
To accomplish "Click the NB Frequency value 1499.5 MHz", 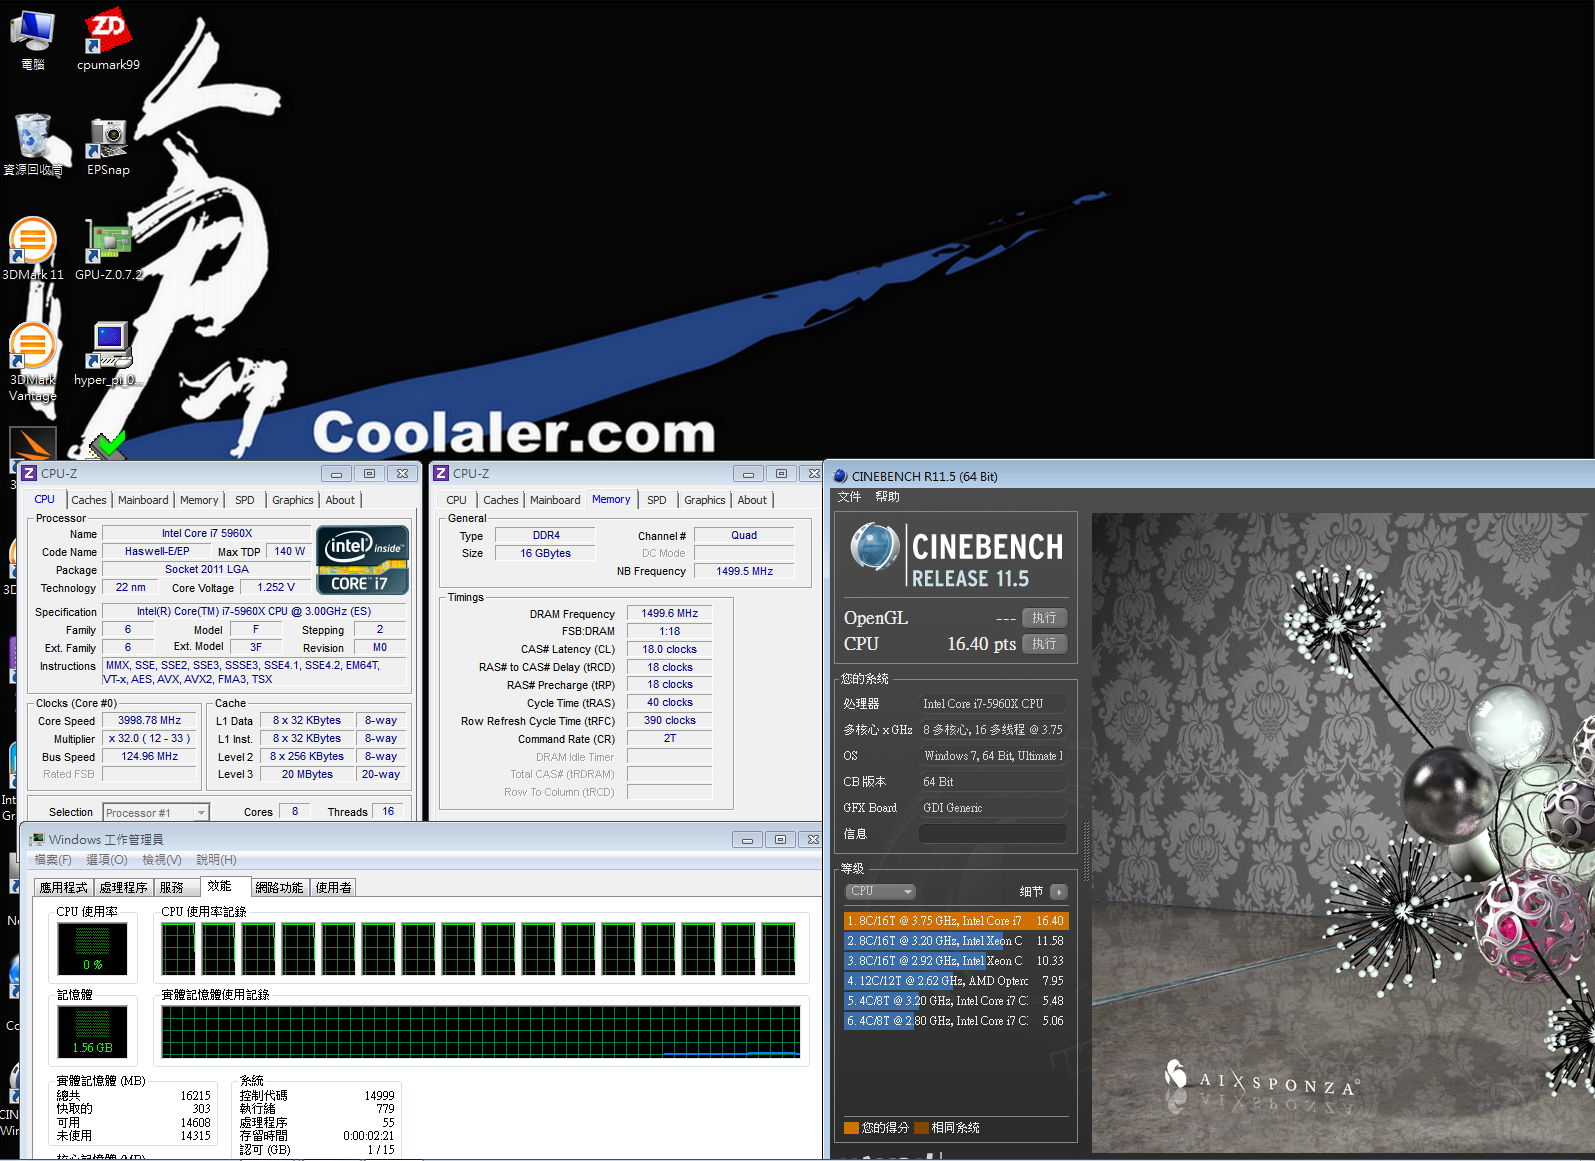I will 744,572.
